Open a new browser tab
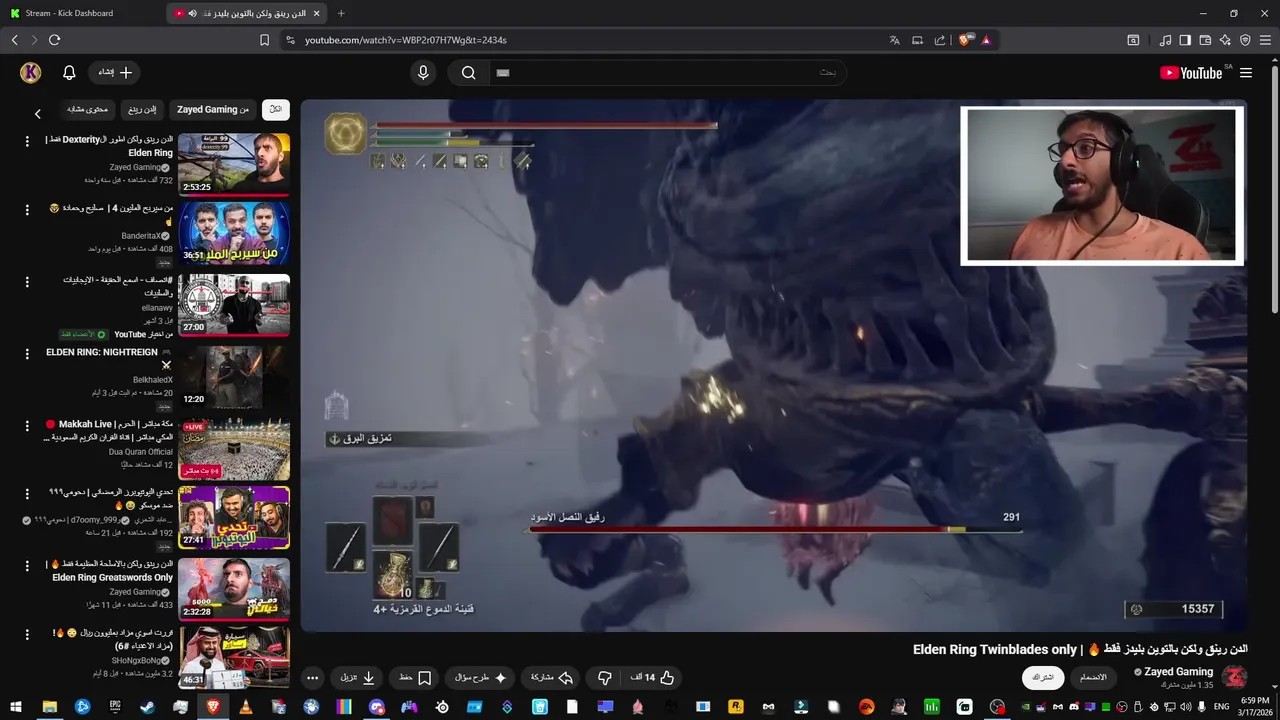1280x720 pixels. coord(340,13)
